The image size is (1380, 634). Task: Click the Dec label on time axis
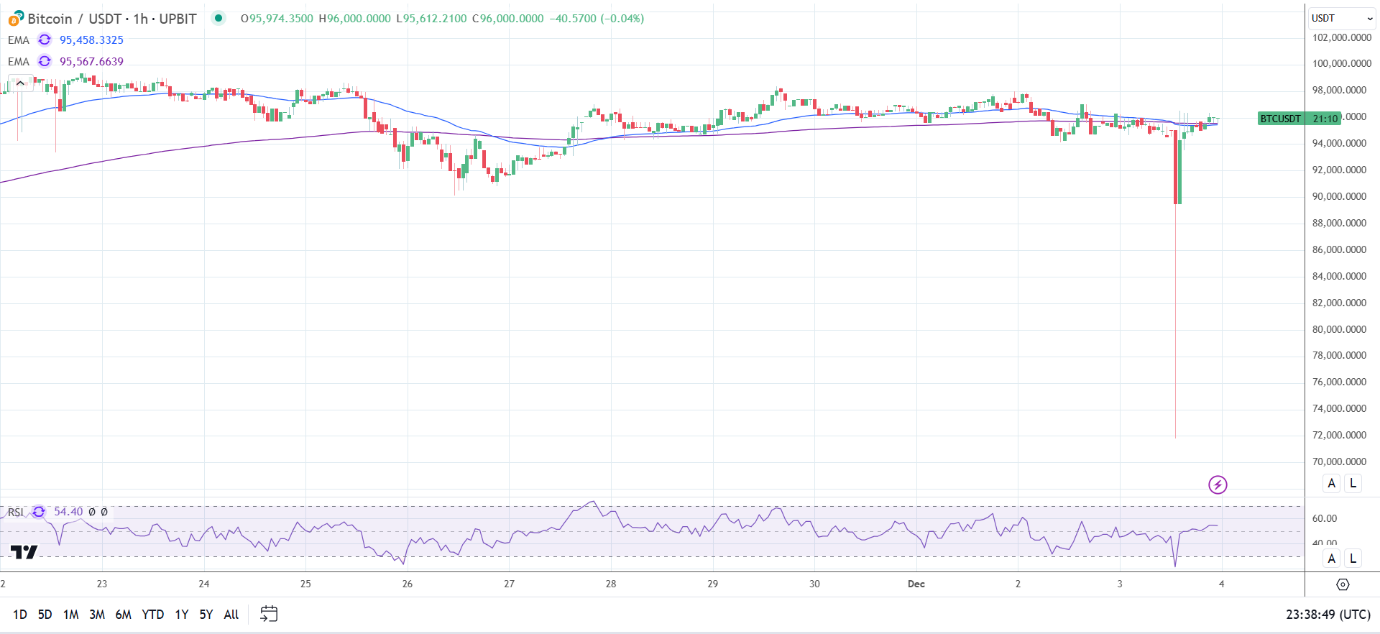pyautogui.click(x=917, y=583)
